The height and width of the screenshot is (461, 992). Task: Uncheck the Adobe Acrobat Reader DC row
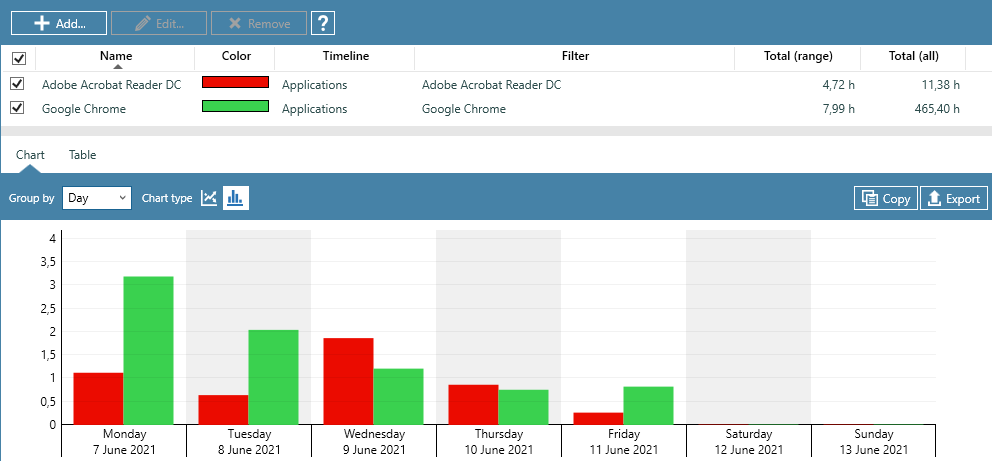(17, 84)
